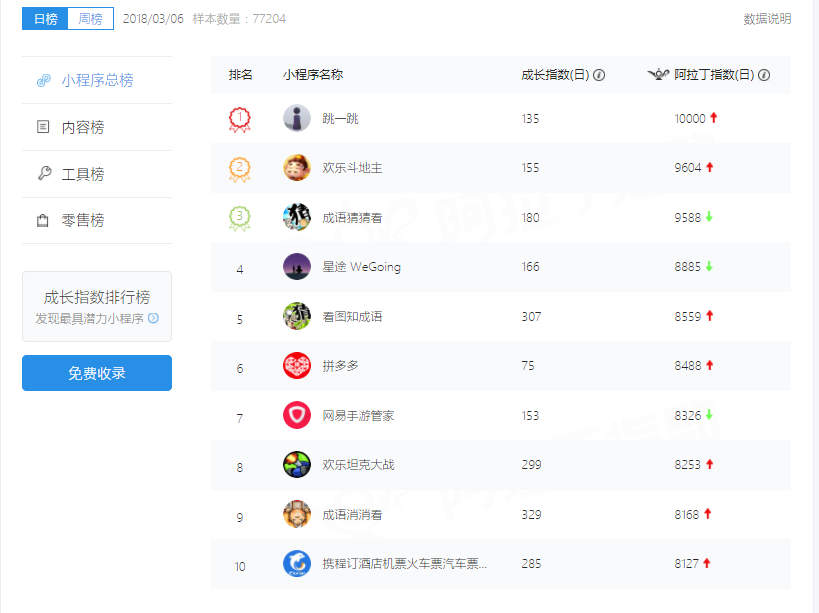Select 小程序总榜 in the sidebar
819x613 pixels.
(x=97, y=80)
